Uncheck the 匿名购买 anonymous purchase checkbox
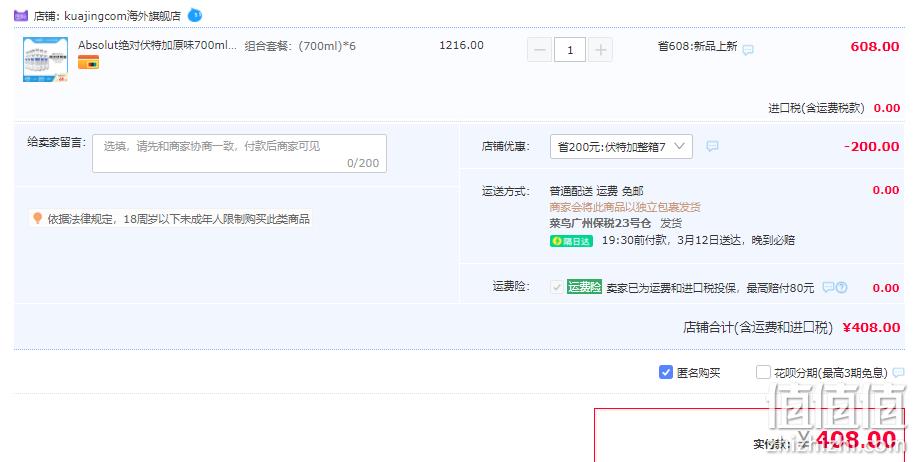This screenshot has width=916, height=462. pos(665,372)
